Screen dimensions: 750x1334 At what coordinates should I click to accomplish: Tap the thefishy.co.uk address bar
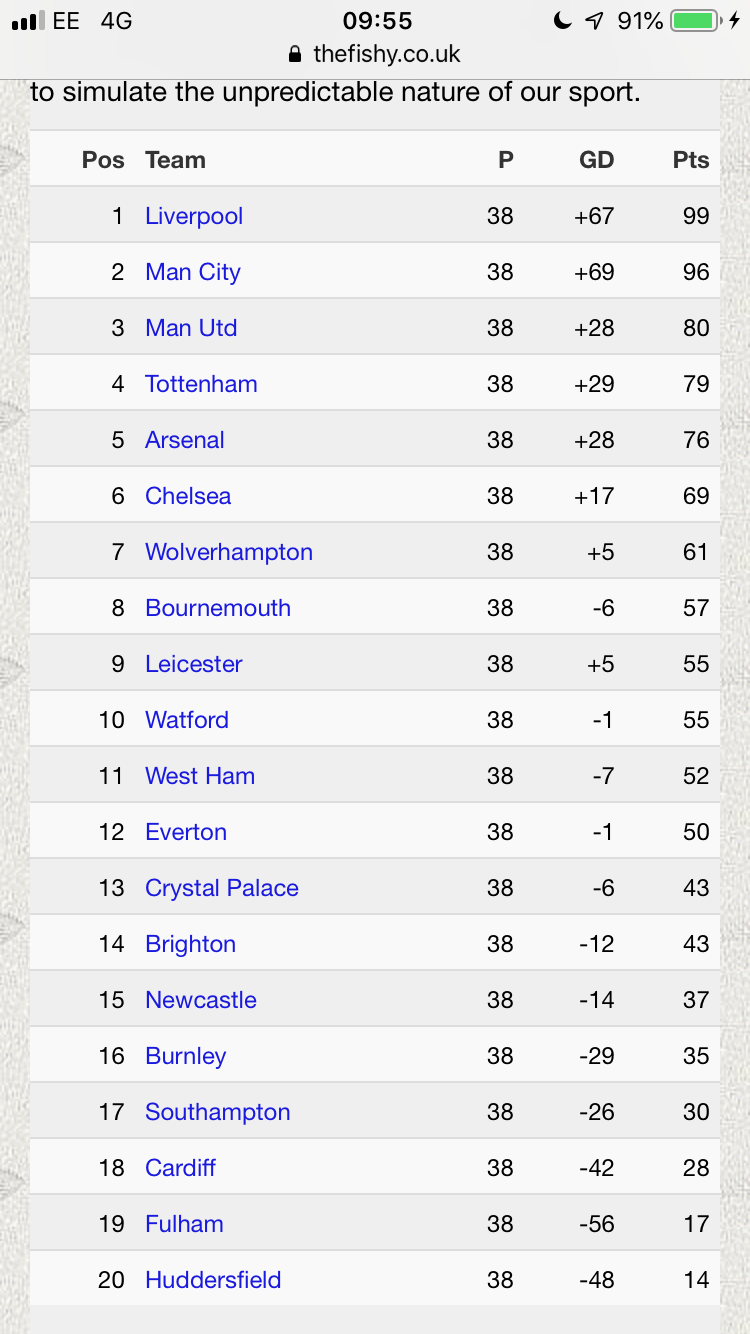coord(375,54)
